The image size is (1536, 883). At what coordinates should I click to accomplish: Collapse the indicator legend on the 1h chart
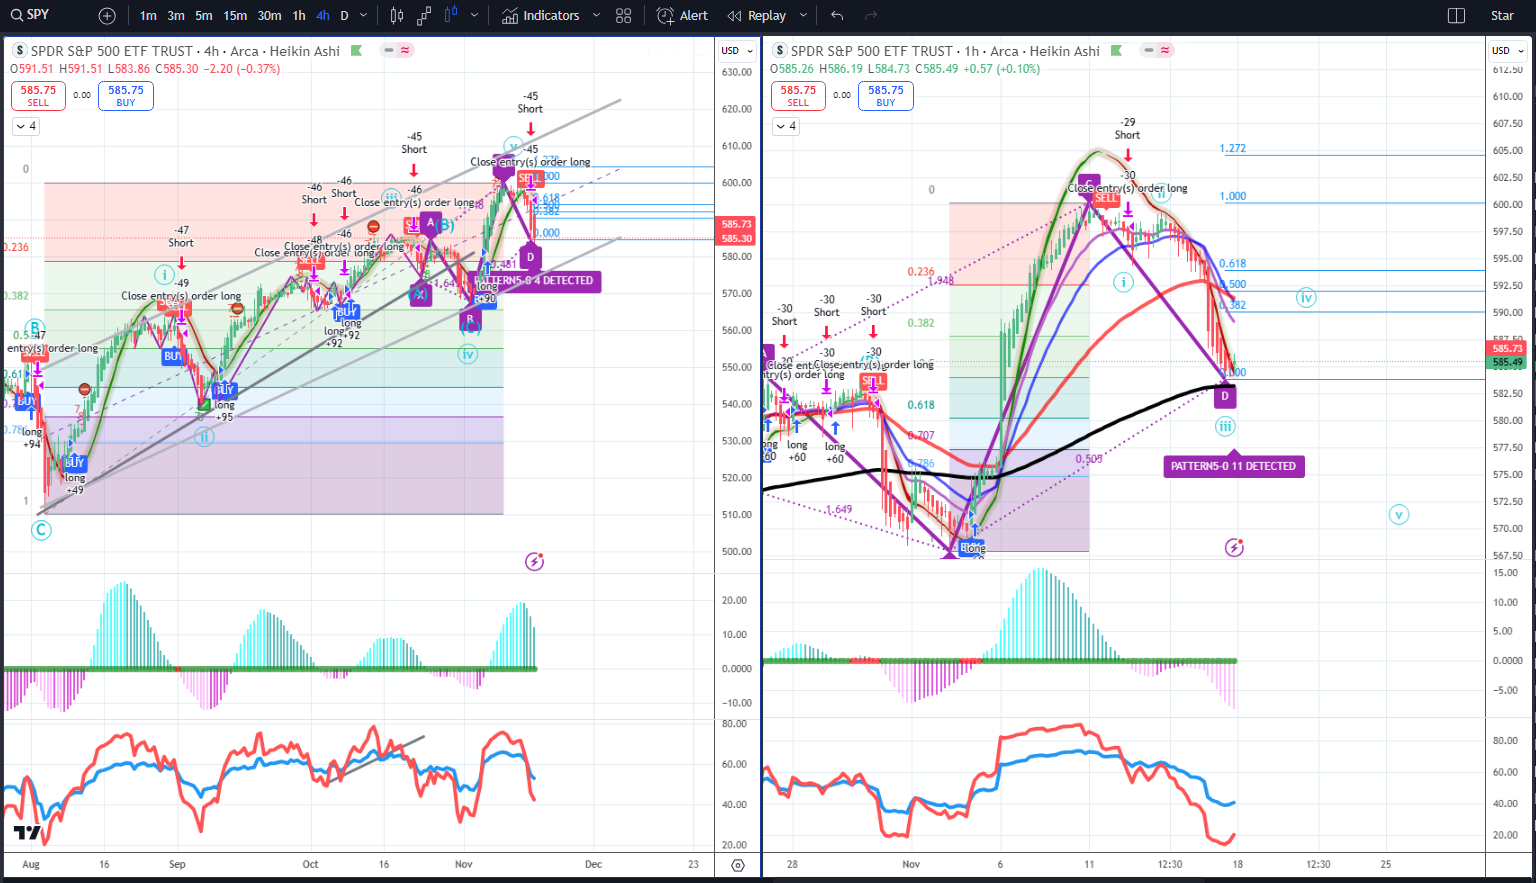click(786, 126)
